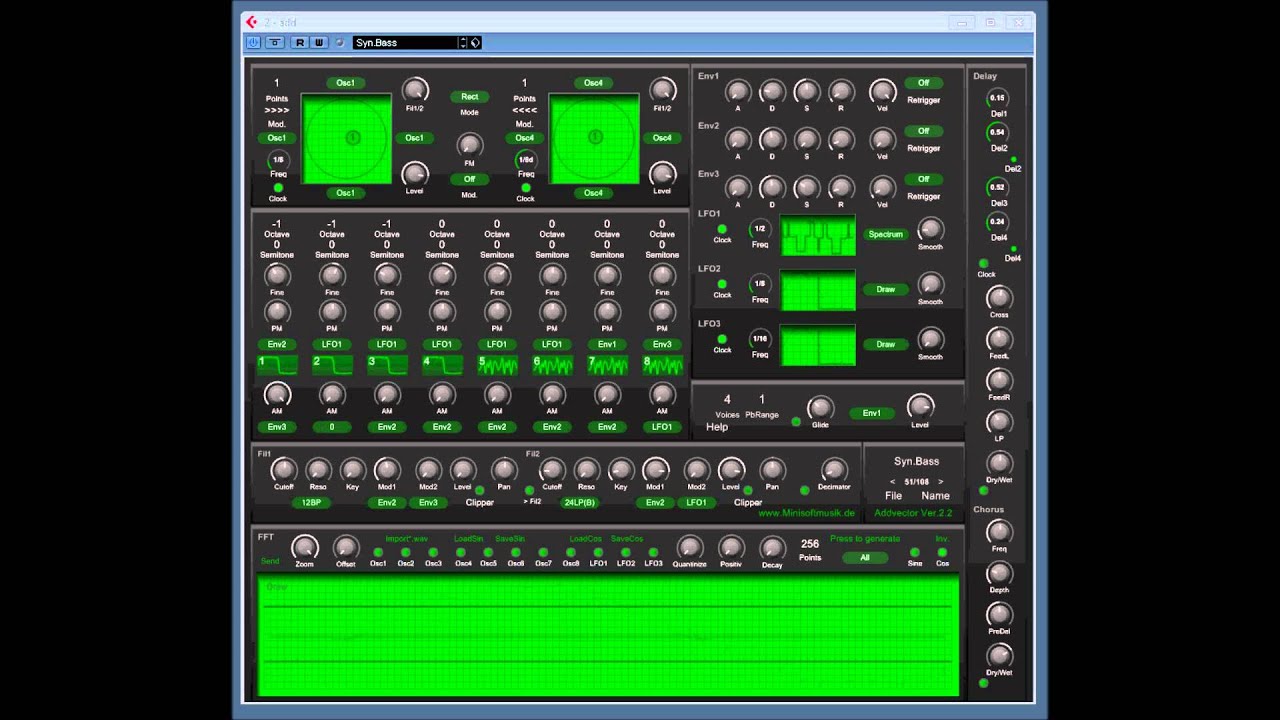Image resolution: width=1280 pixels, height=720 pixels.
Task: Click the Delay Cross knob
Action: point(999,298)
